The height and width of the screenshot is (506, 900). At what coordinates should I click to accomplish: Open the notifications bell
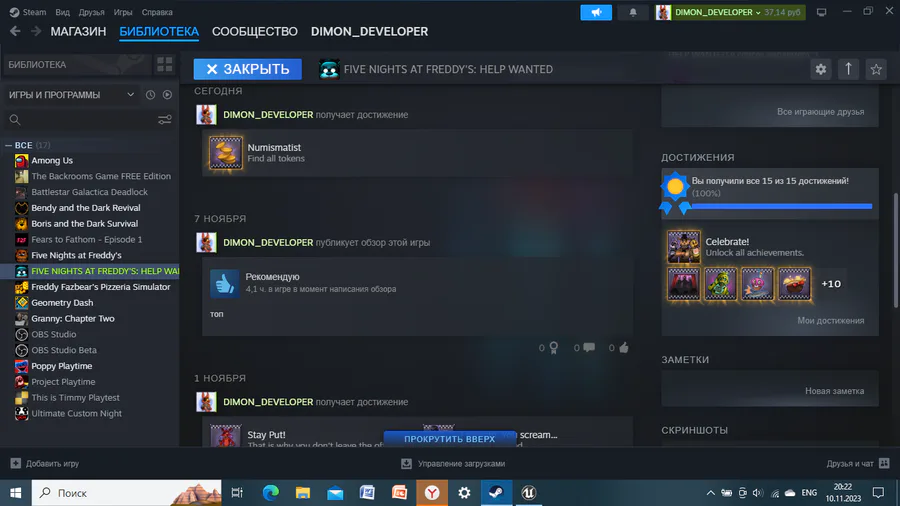[x=633, y=12]
